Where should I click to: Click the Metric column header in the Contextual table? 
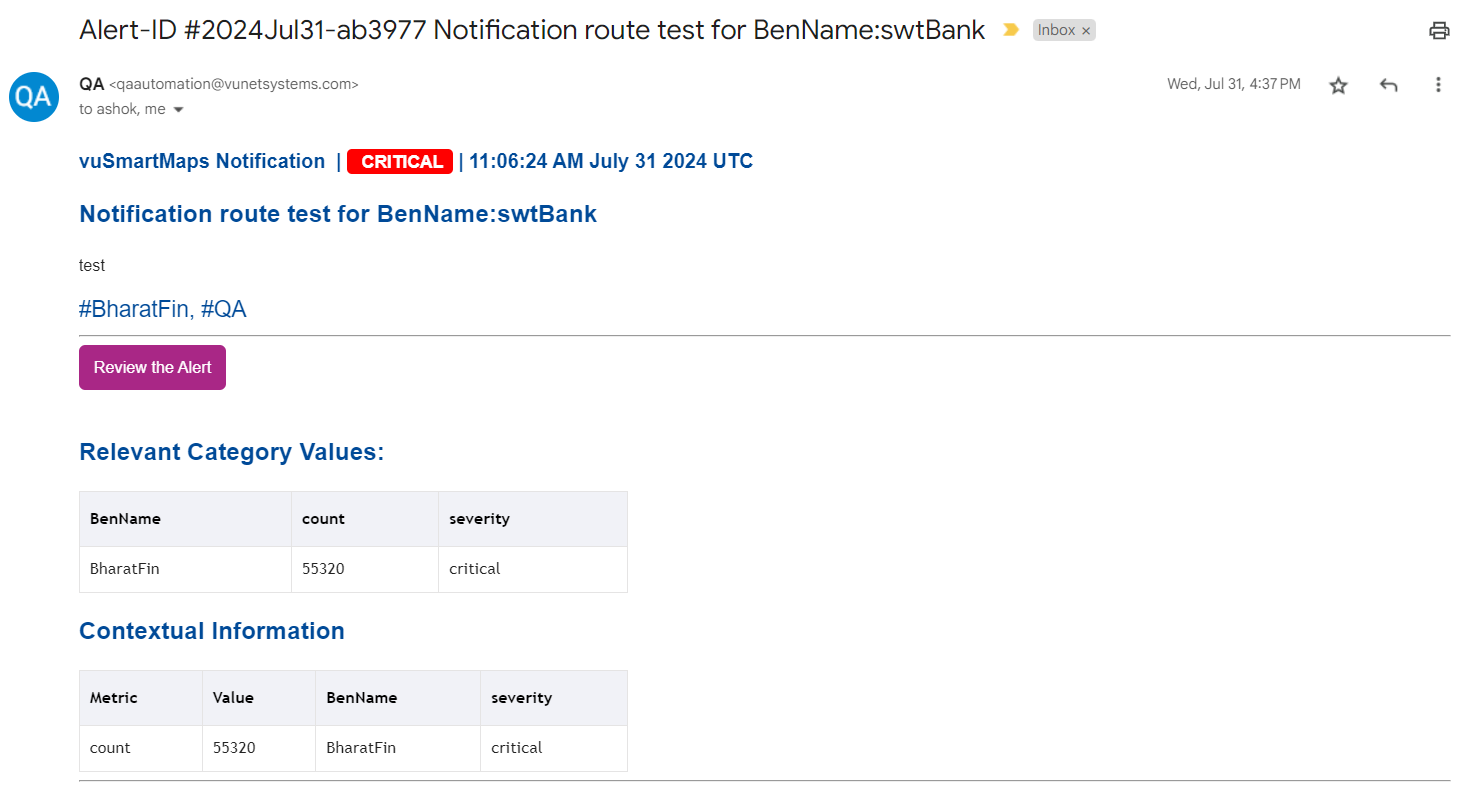pyautogui.click(x=114, y=698)
